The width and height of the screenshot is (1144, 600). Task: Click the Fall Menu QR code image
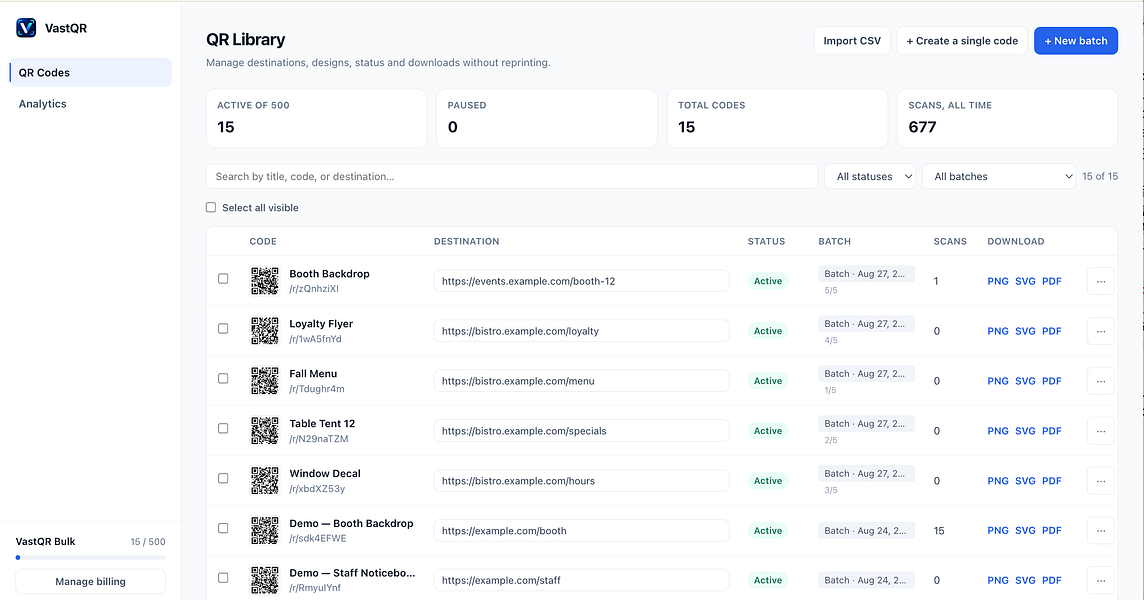tap(265, 381)
